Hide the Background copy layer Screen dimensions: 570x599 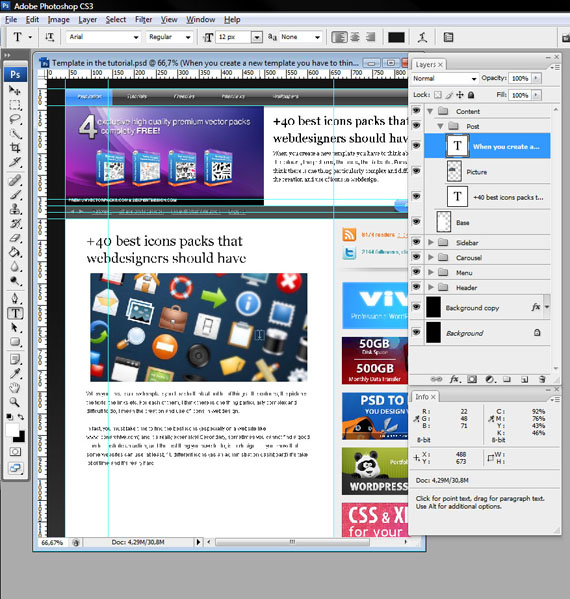[416, 307]
